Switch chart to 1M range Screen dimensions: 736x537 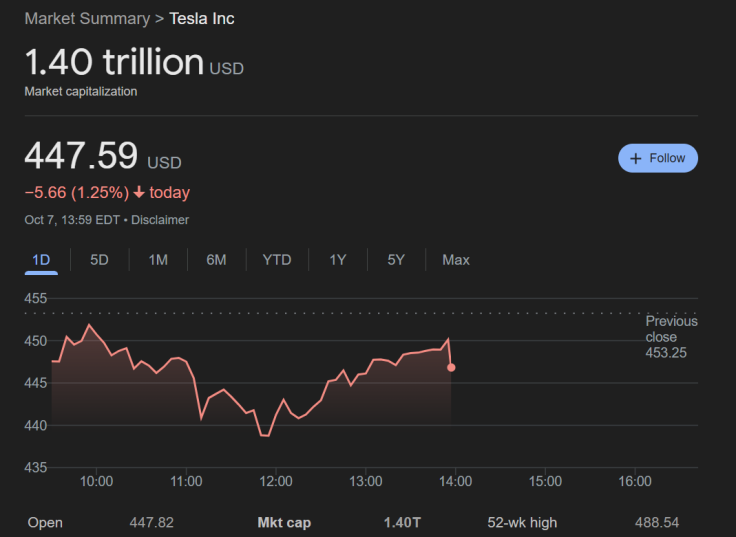point(158,260)
